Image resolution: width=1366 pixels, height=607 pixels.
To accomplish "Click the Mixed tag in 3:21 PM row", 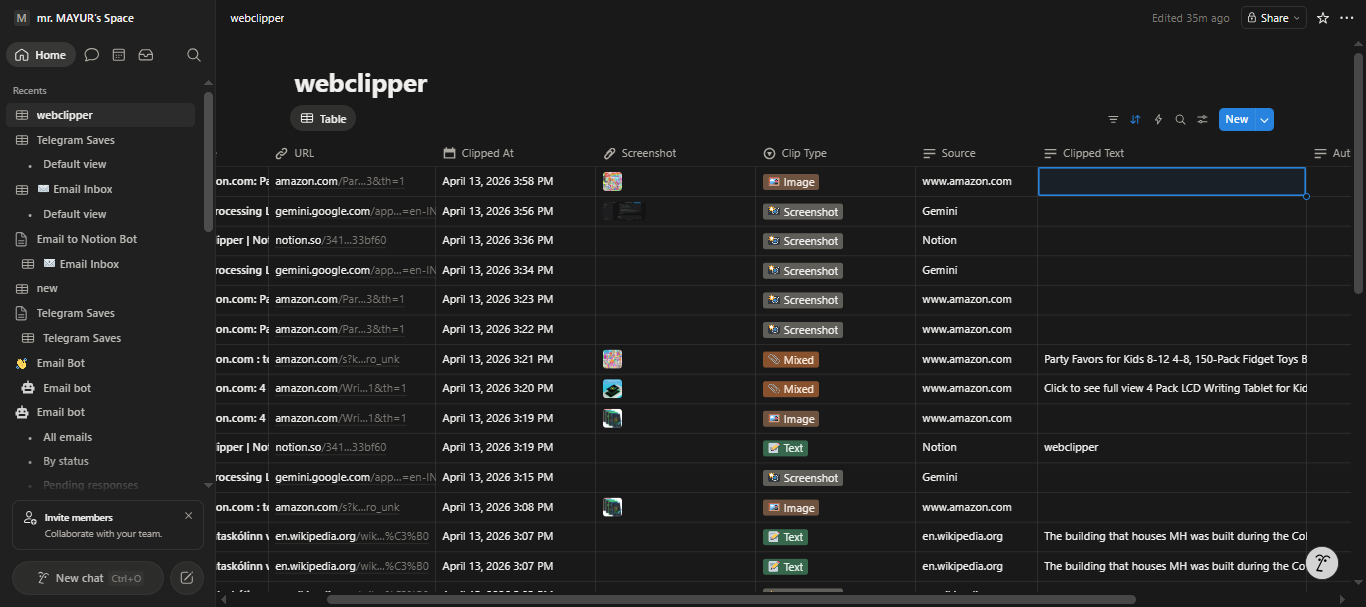I will tap(791, 360).
